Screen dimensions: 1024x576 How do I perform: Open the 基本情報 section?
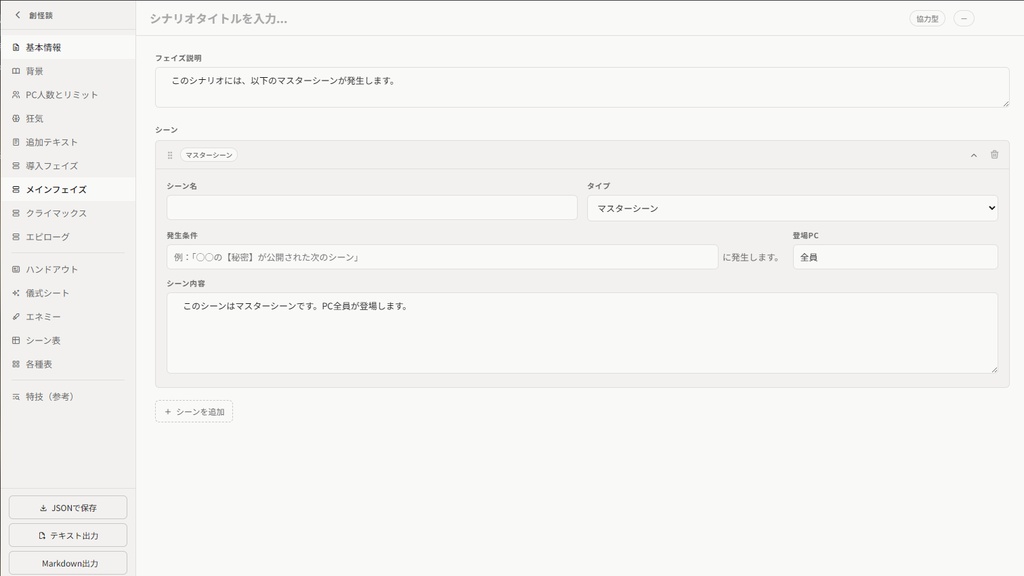click(68, 47)
